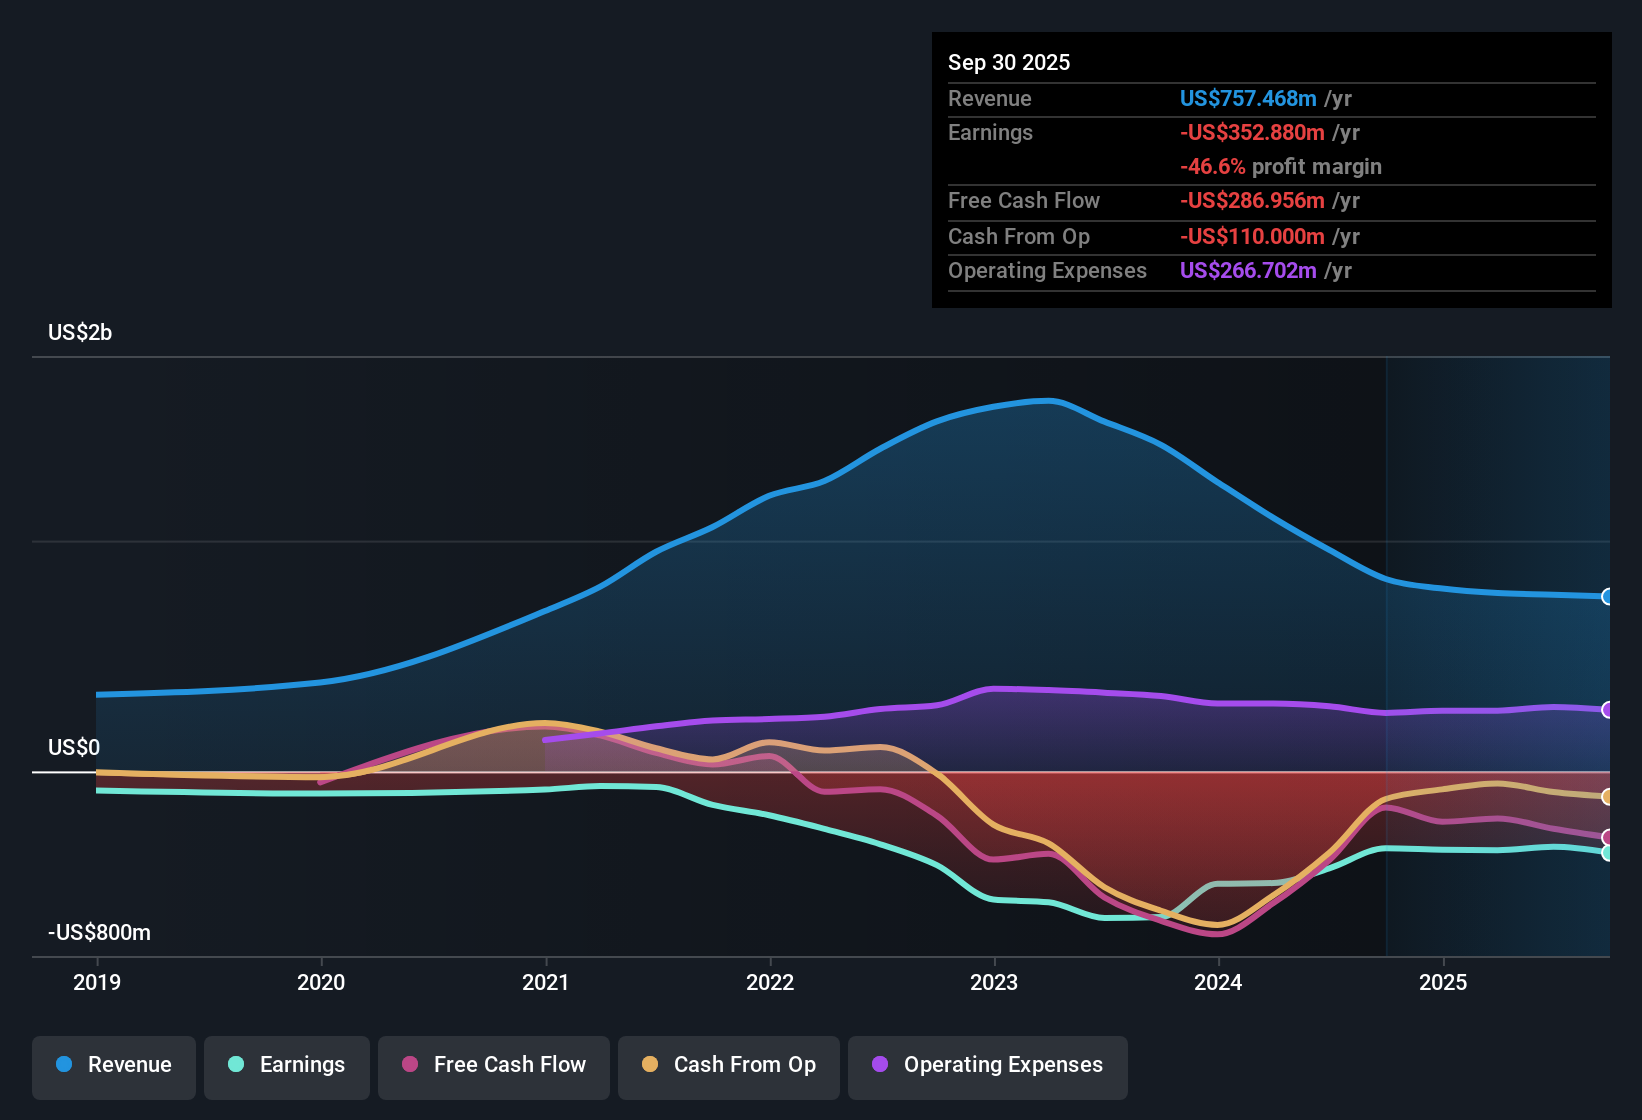Screen dimensions: 1642x1120
Task: Select the purple Operating Expenses legend dot
Action: [x=882, y=1065]
